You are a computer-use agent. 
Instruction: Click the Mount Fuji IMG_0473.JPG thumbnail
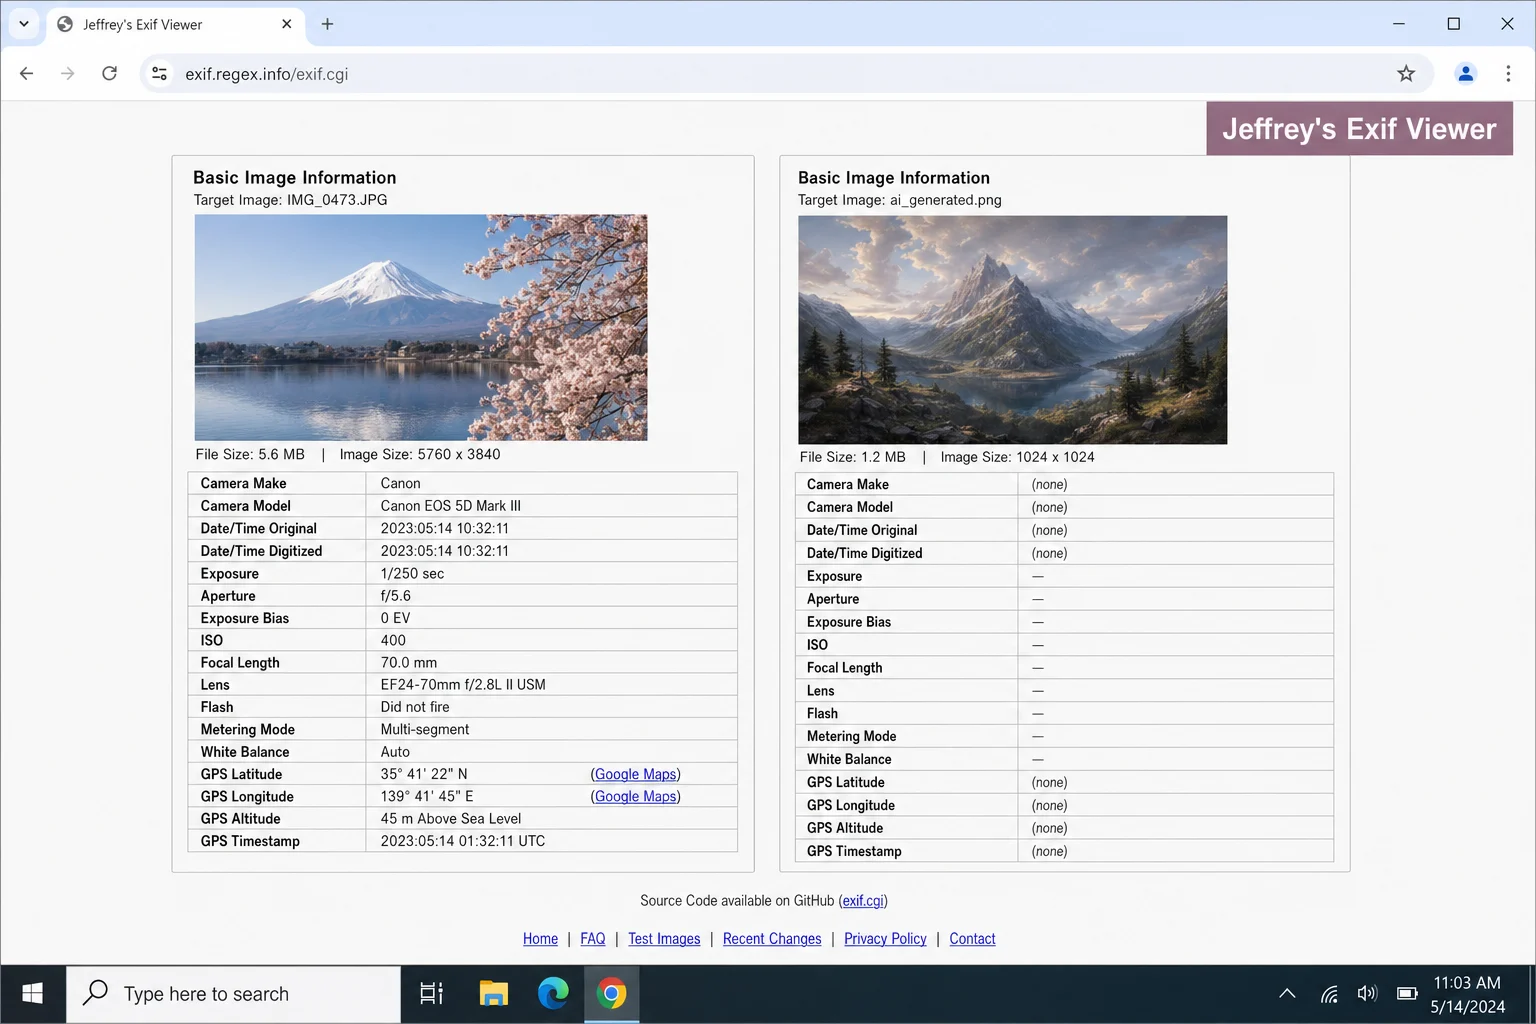point(420,327)
